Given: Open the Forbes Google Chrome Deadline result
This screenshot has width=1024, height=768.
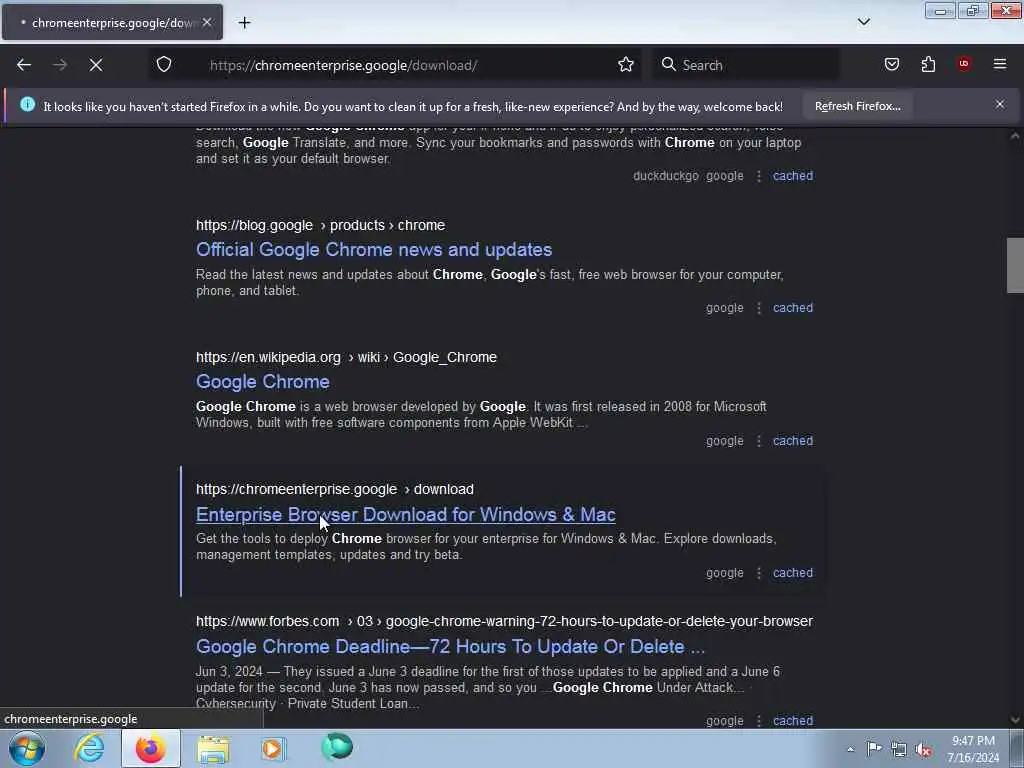Looking at the screenshot, I should 451,647.
